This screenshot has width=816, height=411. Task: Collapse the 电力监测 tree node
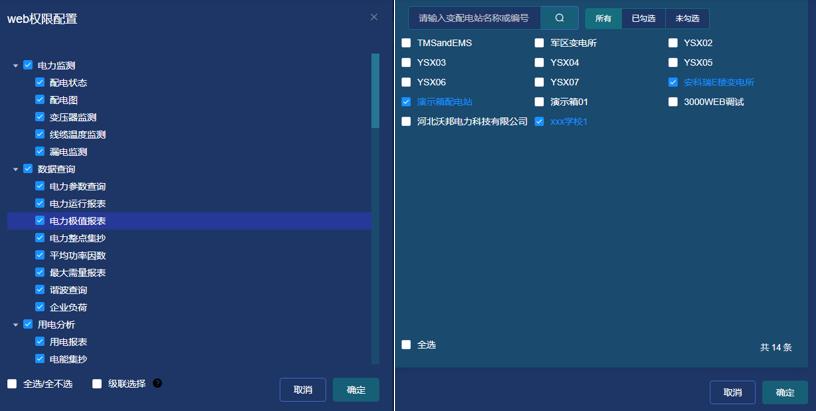point(16,65)
